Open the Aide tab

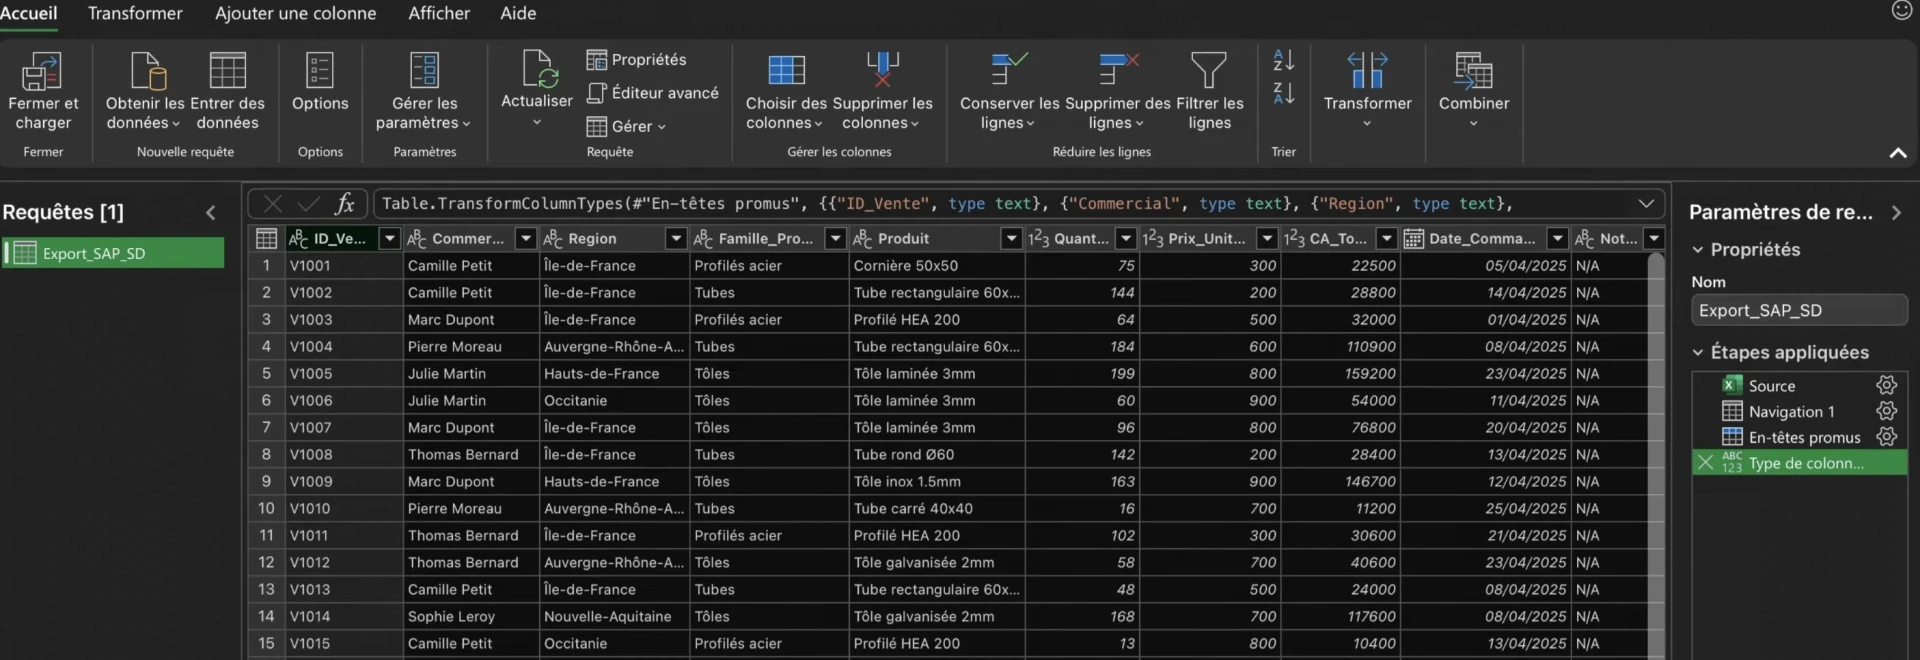[x=518, y=13]
